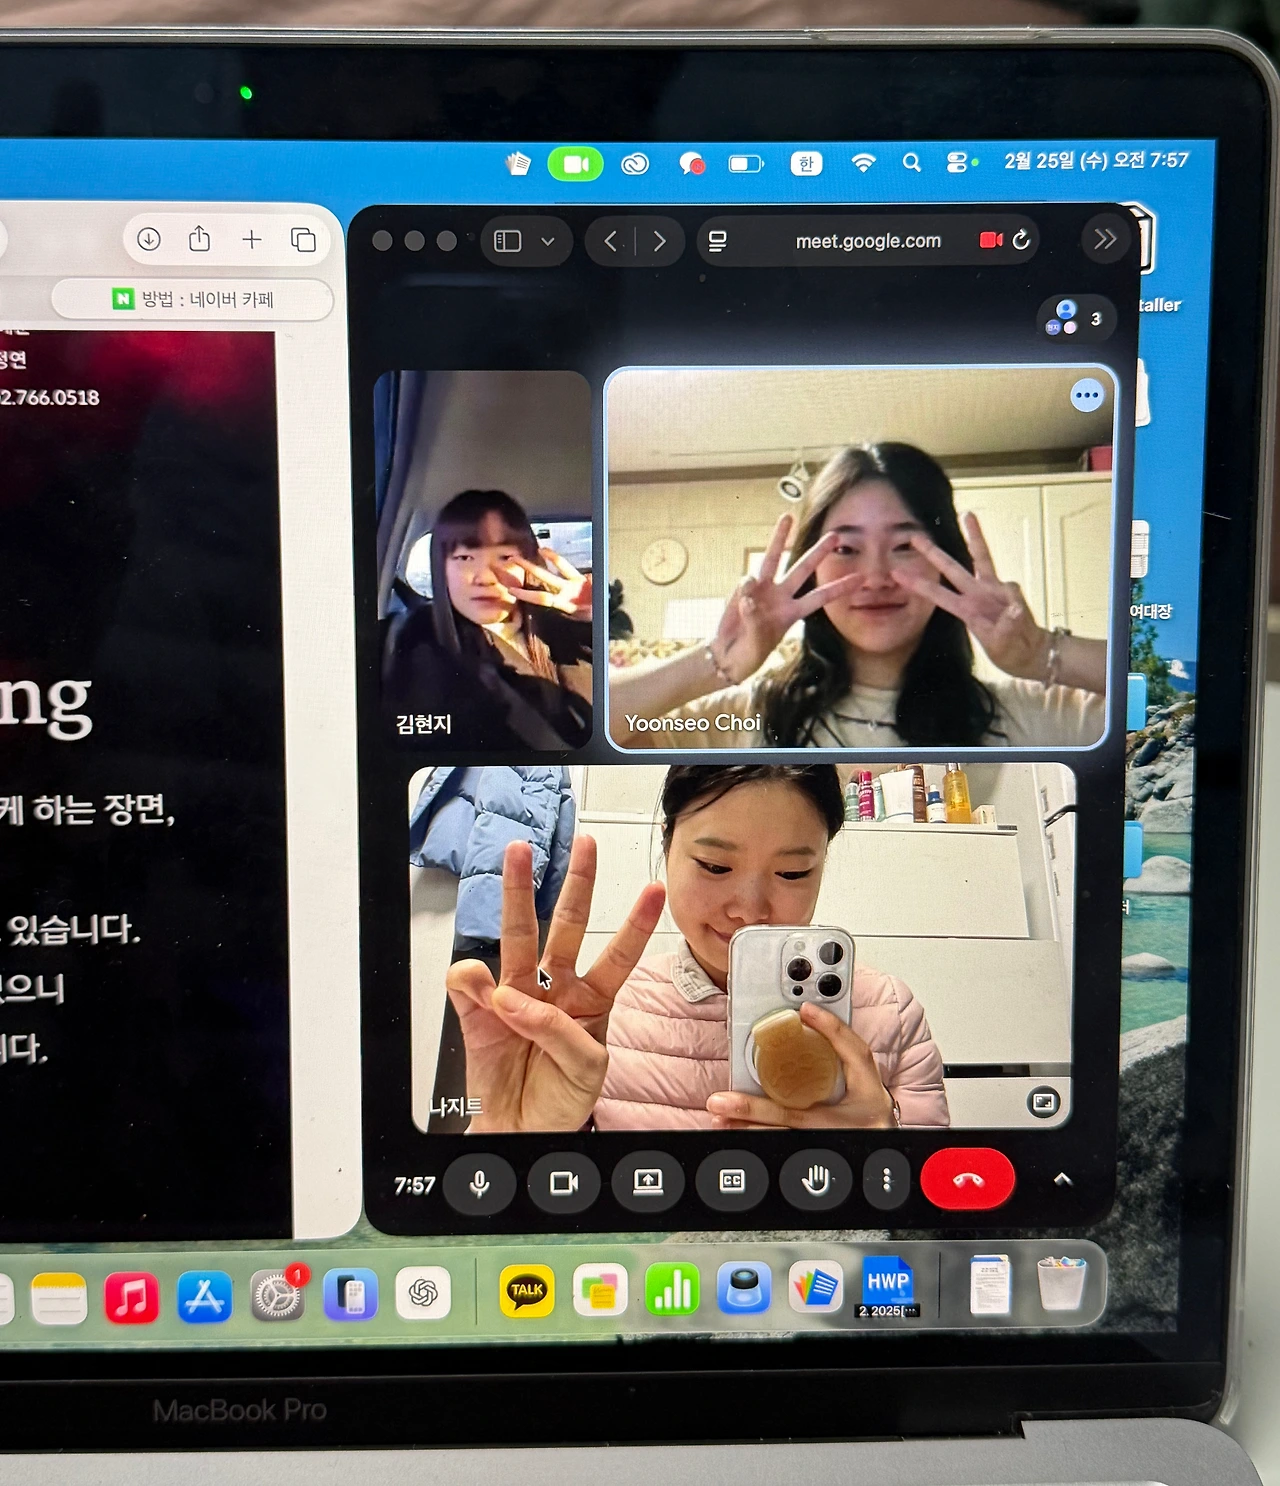Viewport: 1280px width, 1486px height.
Task: Reload the meet.google.com page
Action: coord(1021,240)
